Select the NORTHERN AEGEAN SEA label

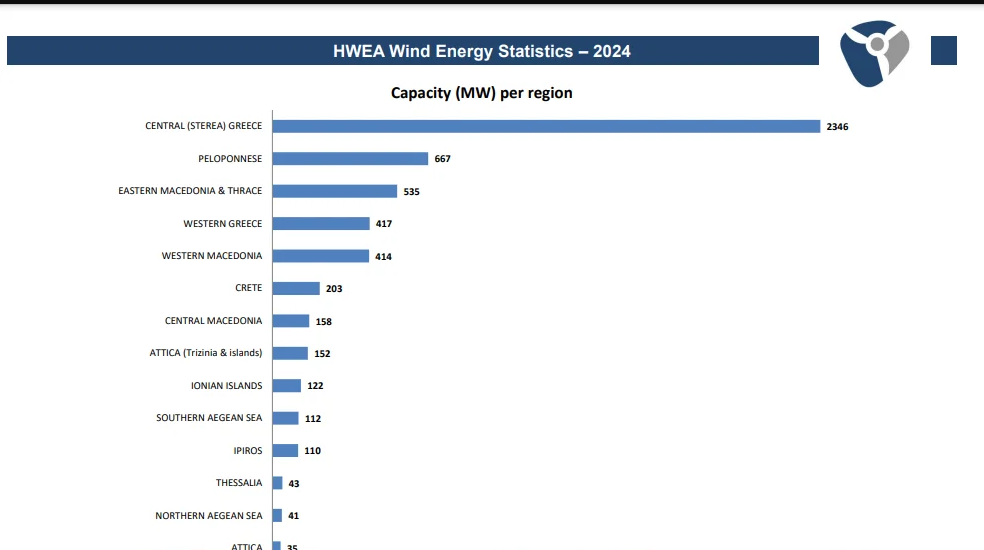(x=209, y=516)
